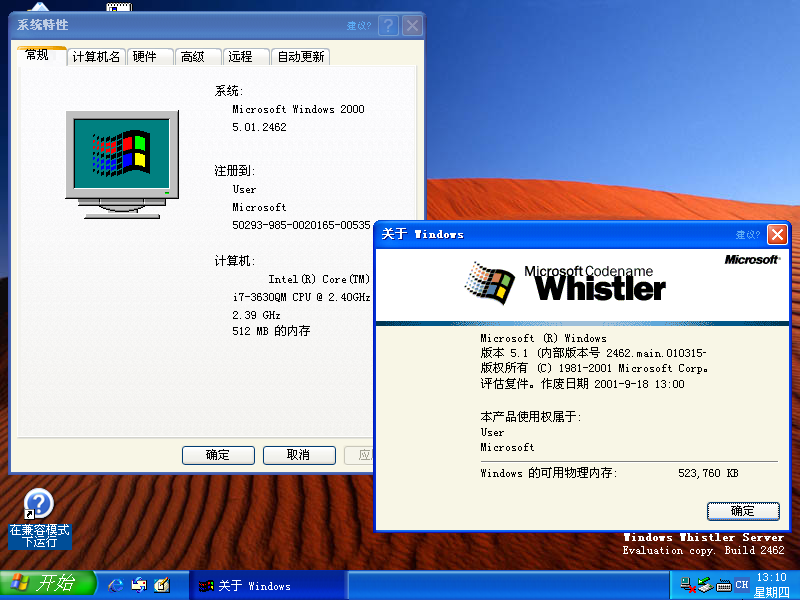The height and width of the screenshot is (600, 800).
Task: Close the 系统特性 window
Action: click(x=412, y=26)
